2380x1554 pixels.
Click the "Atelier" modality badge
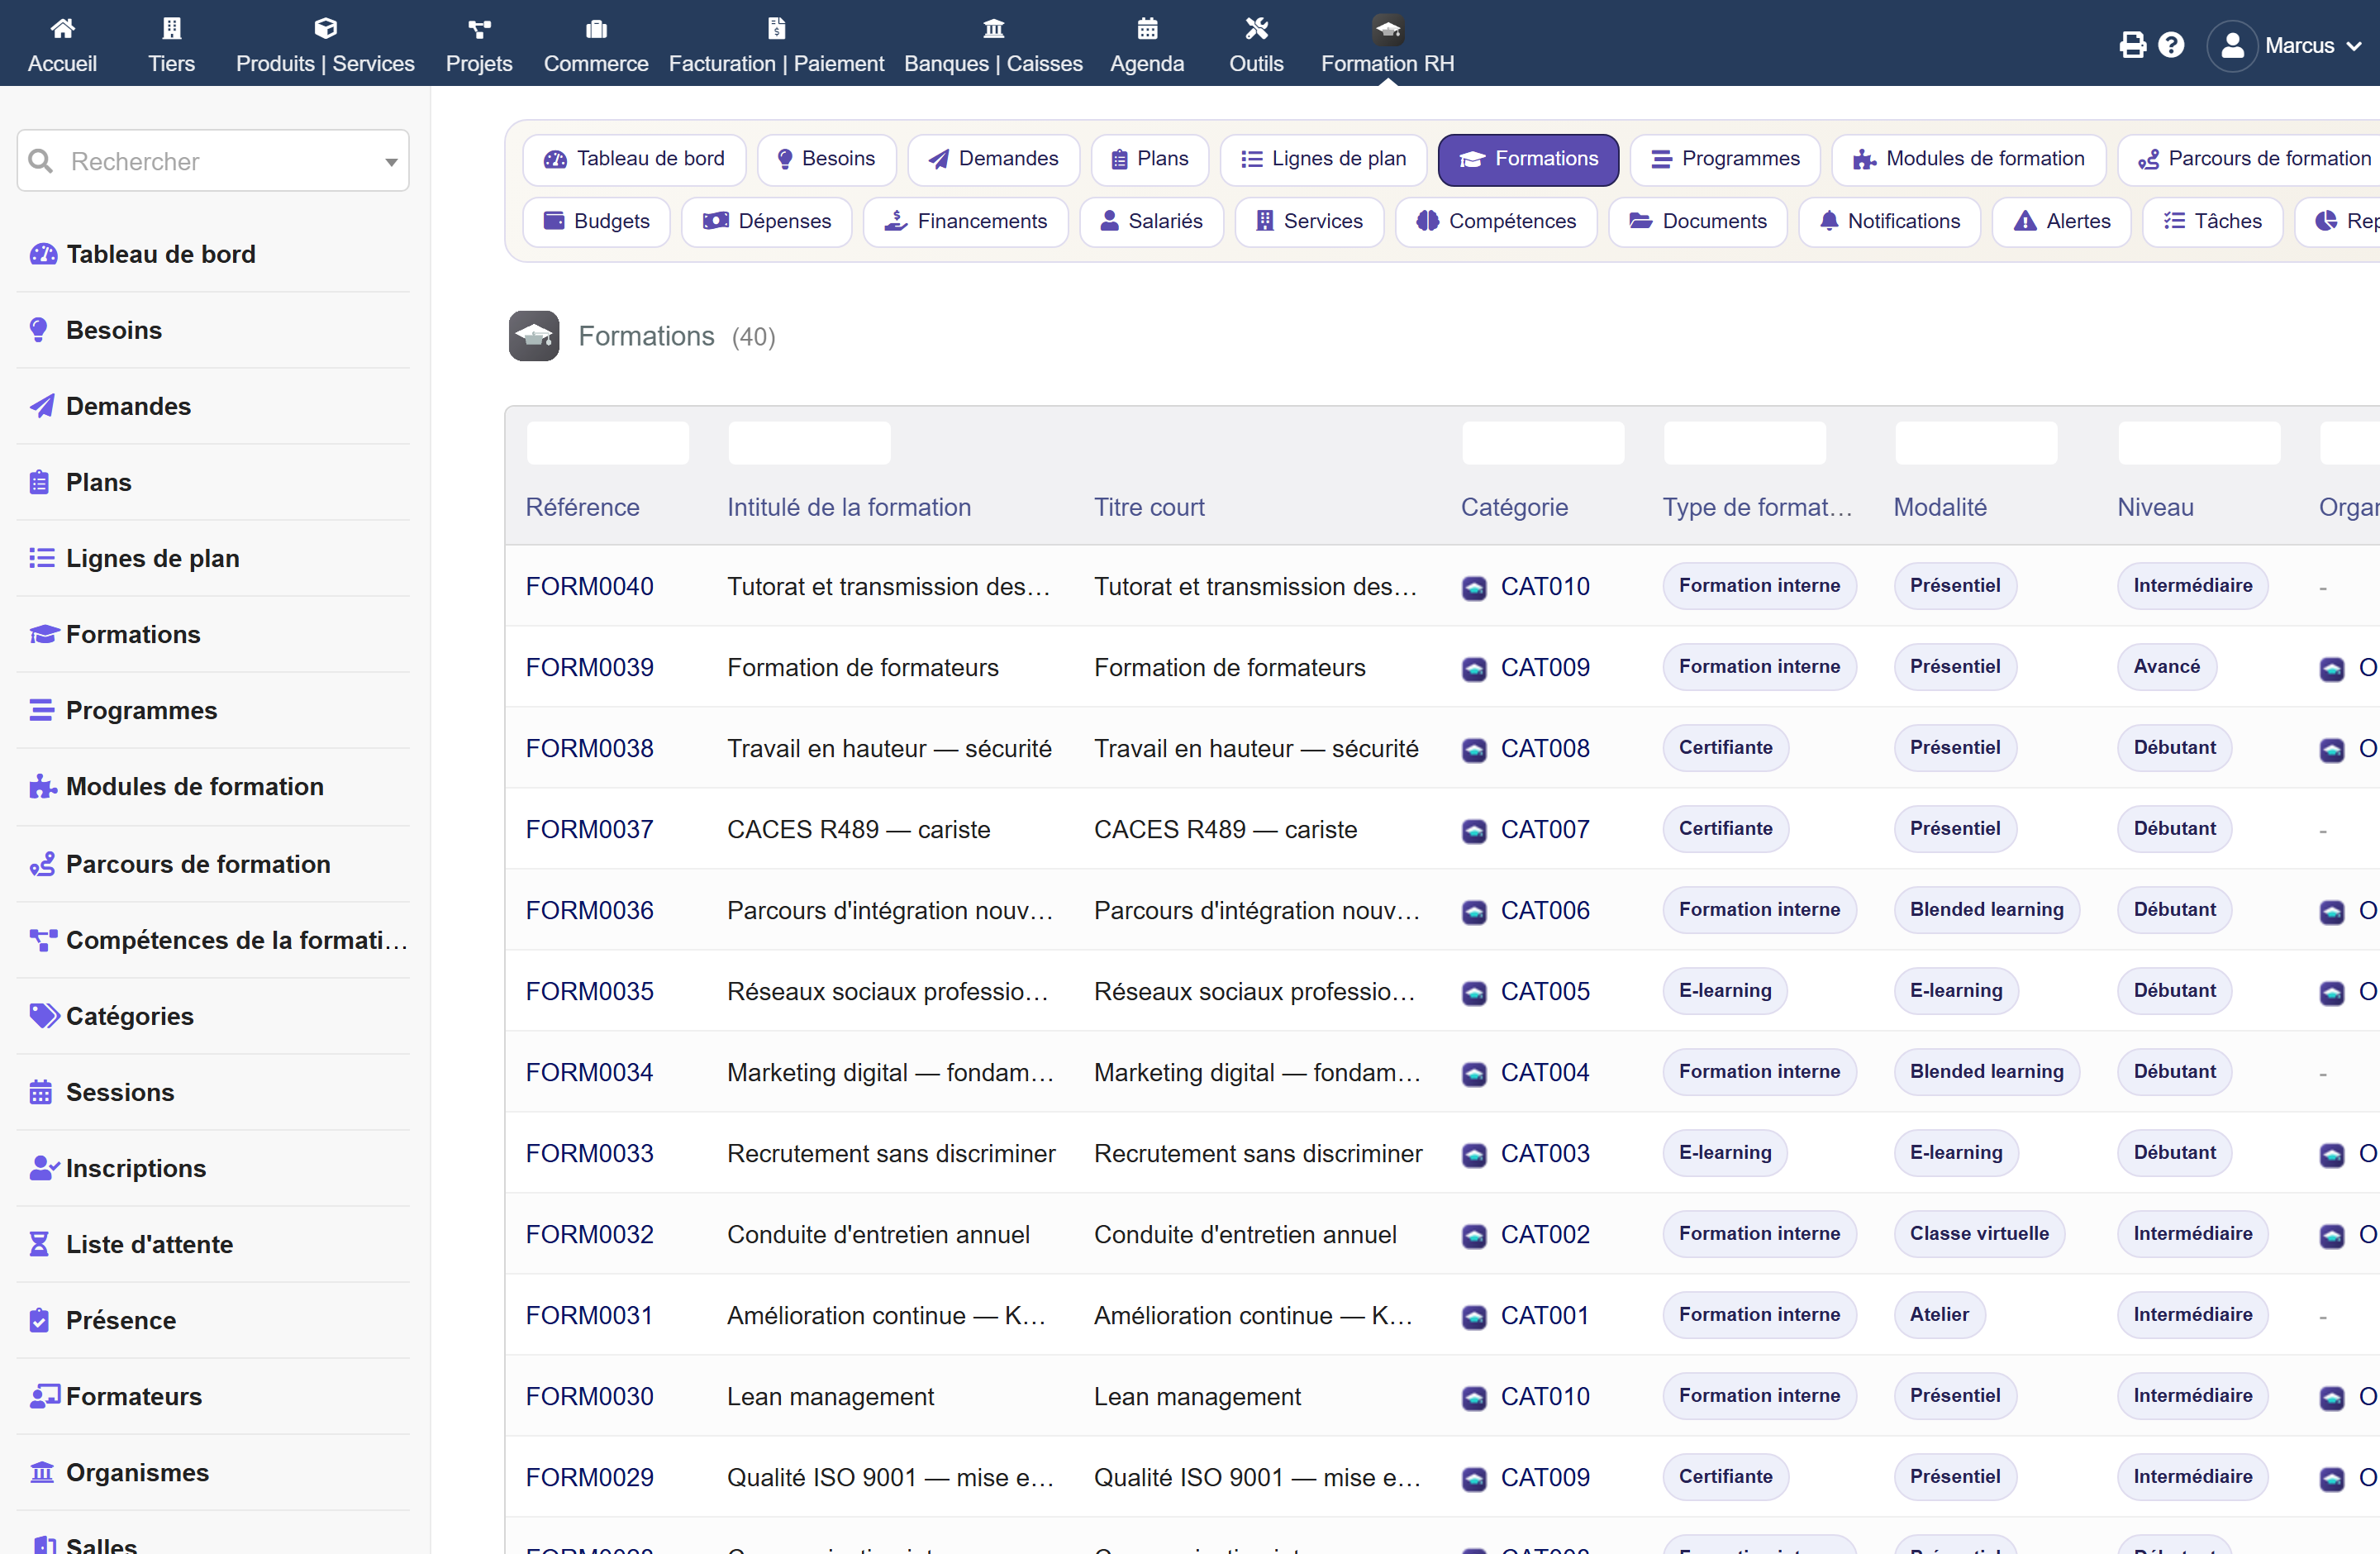point(1939,1315)
